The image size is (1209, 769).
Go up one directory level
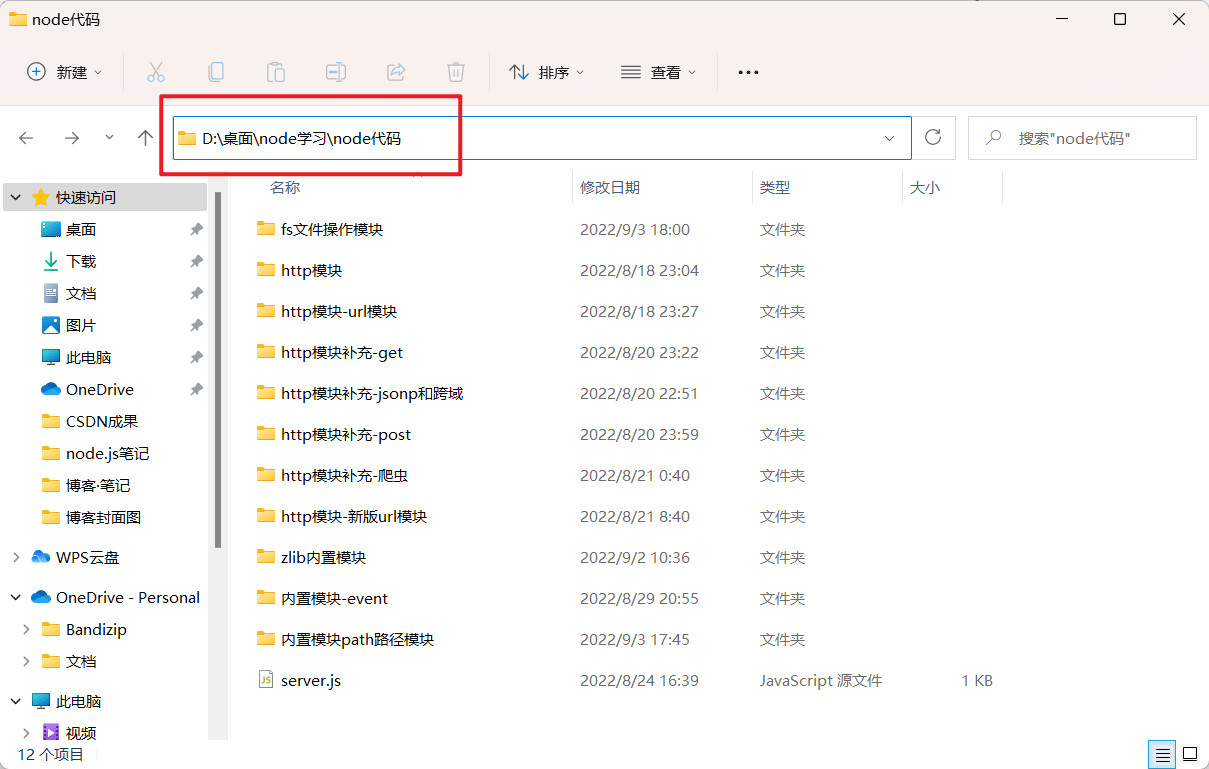[146, 138]
